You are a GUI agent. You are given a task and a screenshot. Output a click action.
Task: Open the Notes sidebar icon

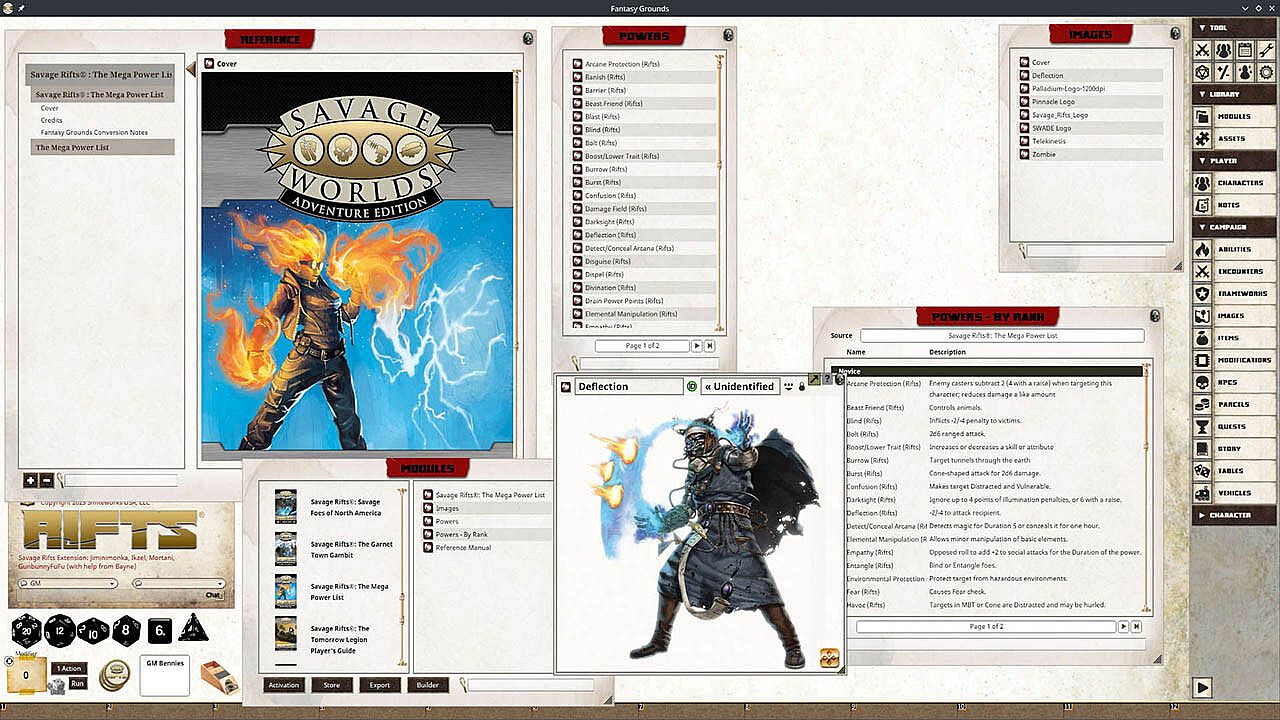click(1202, 205)
